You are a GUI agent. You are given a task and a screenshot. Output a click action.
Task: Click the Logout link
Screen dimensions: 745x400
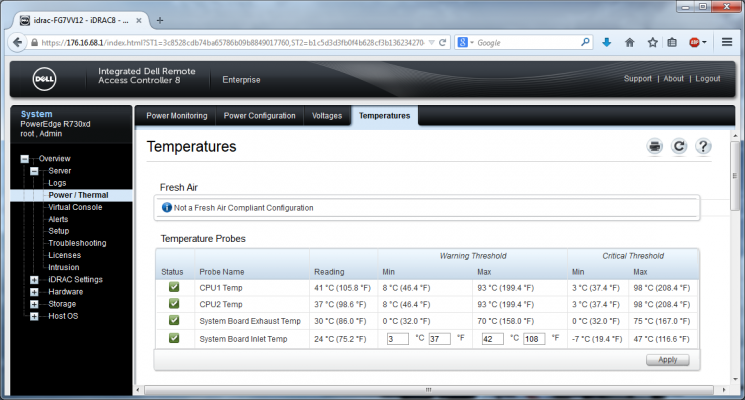(x=707, y=79)
